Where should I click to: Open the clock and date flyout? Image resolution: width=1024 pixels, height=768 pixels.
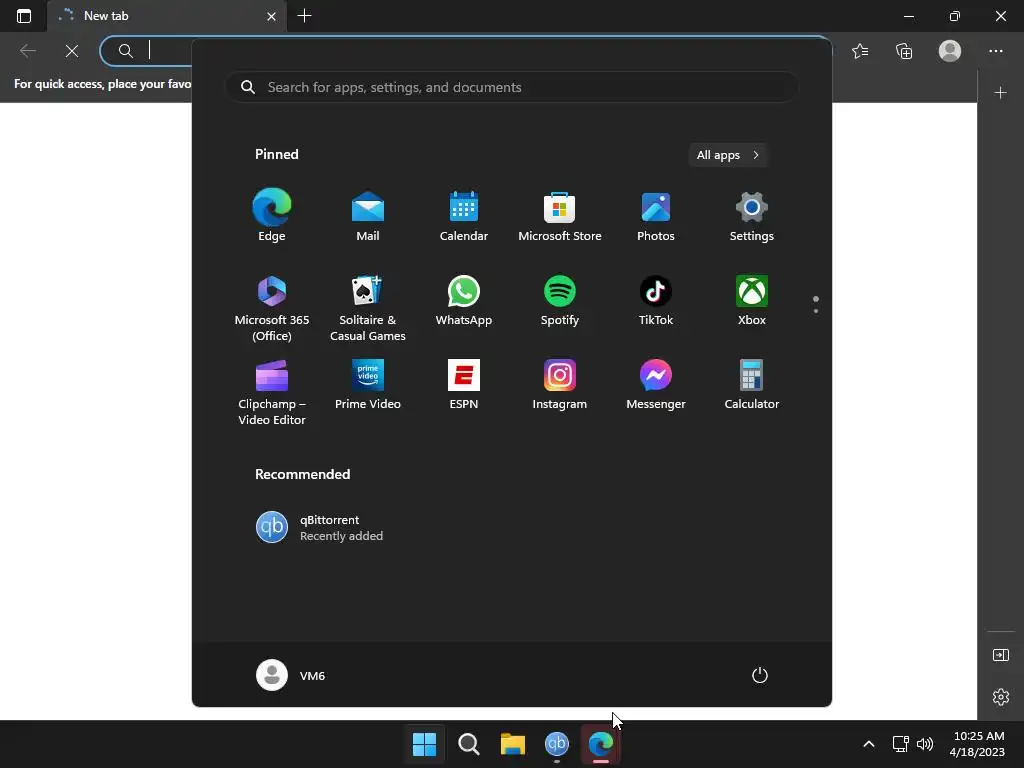978,744
